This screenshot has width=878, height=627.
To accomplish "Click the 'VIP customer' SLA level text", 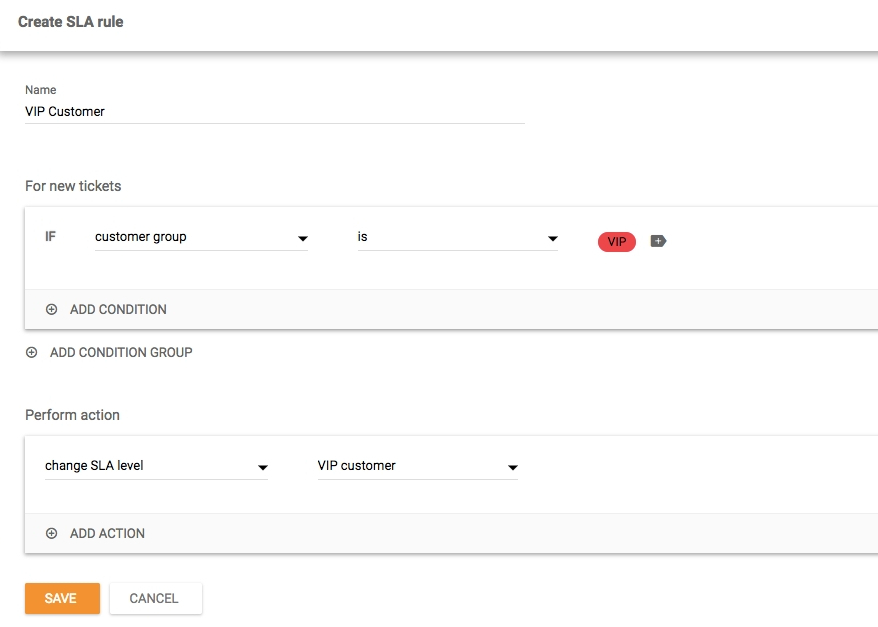I will (356, 465).
